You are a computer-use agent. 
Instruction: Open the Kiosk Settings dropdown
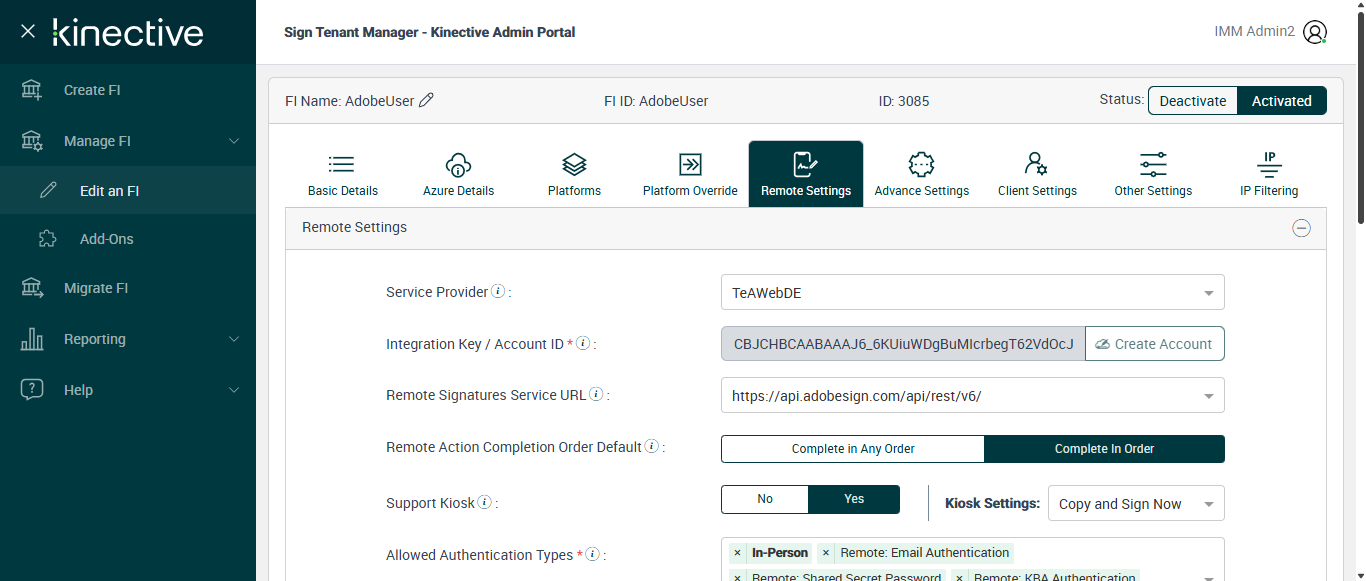(x=1136, y=504)
